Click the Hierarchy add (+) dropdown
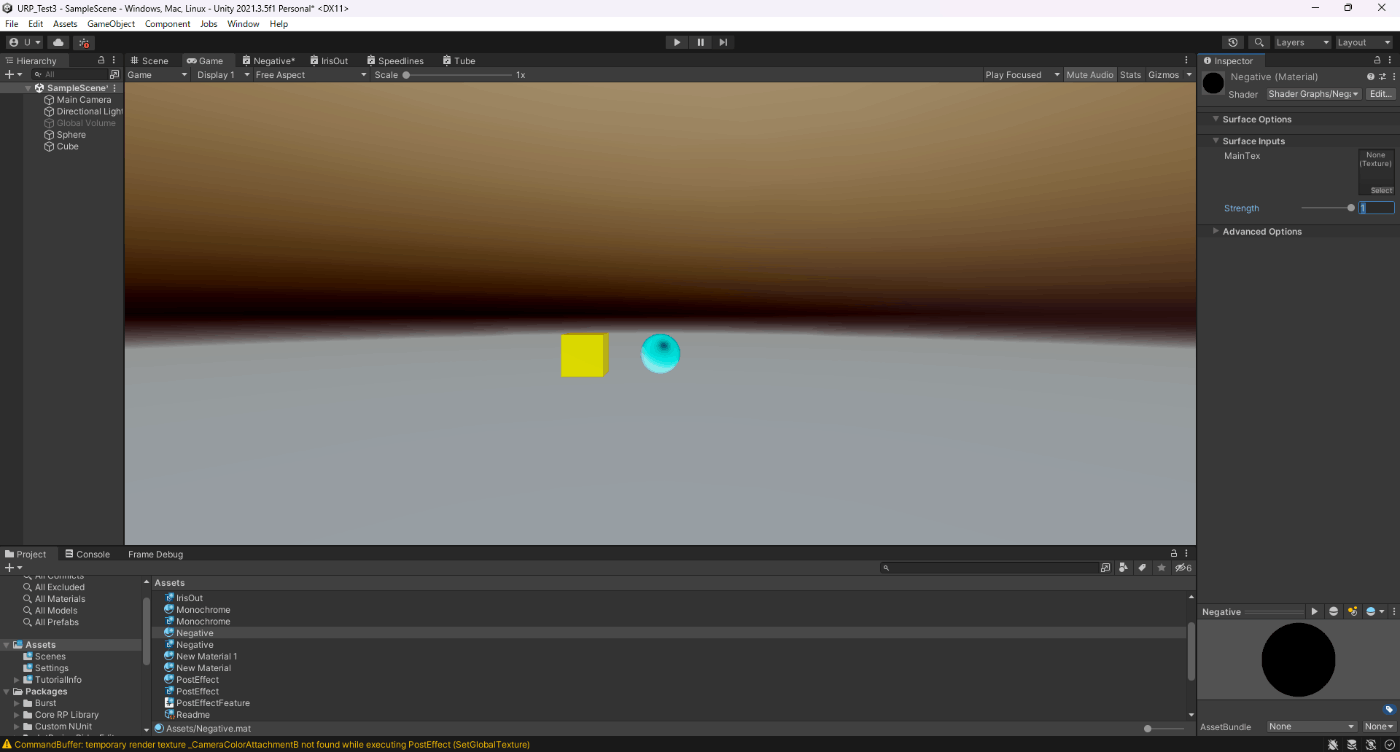The width and height of the screenshot is (1400, 752). tap(13, 75)
